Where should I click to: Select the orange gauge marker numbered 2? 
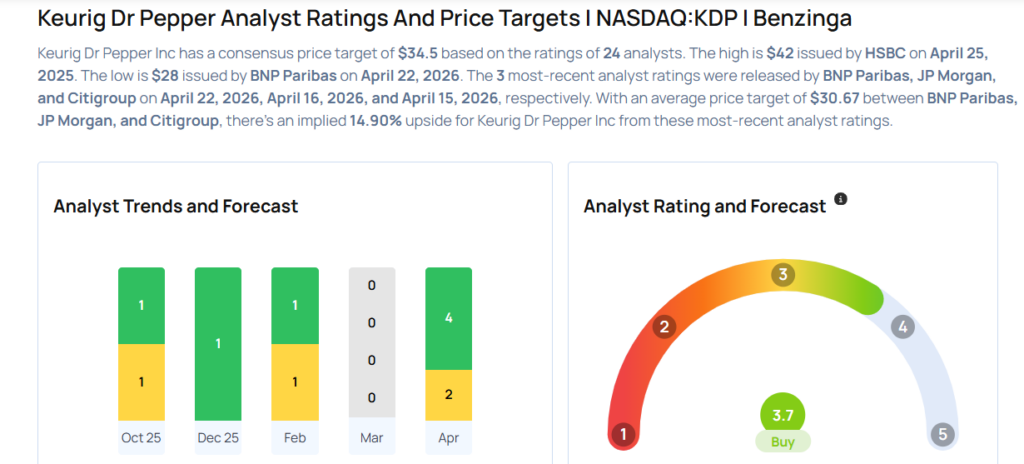coord(662,326)
